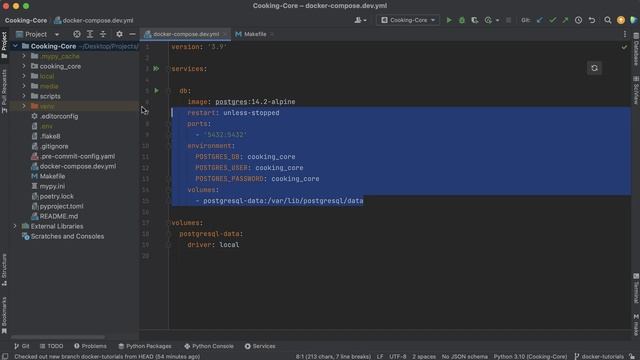640x360 pixels.
Task: Open Bookmarks tool window stripe
Action: pos(4,315)
